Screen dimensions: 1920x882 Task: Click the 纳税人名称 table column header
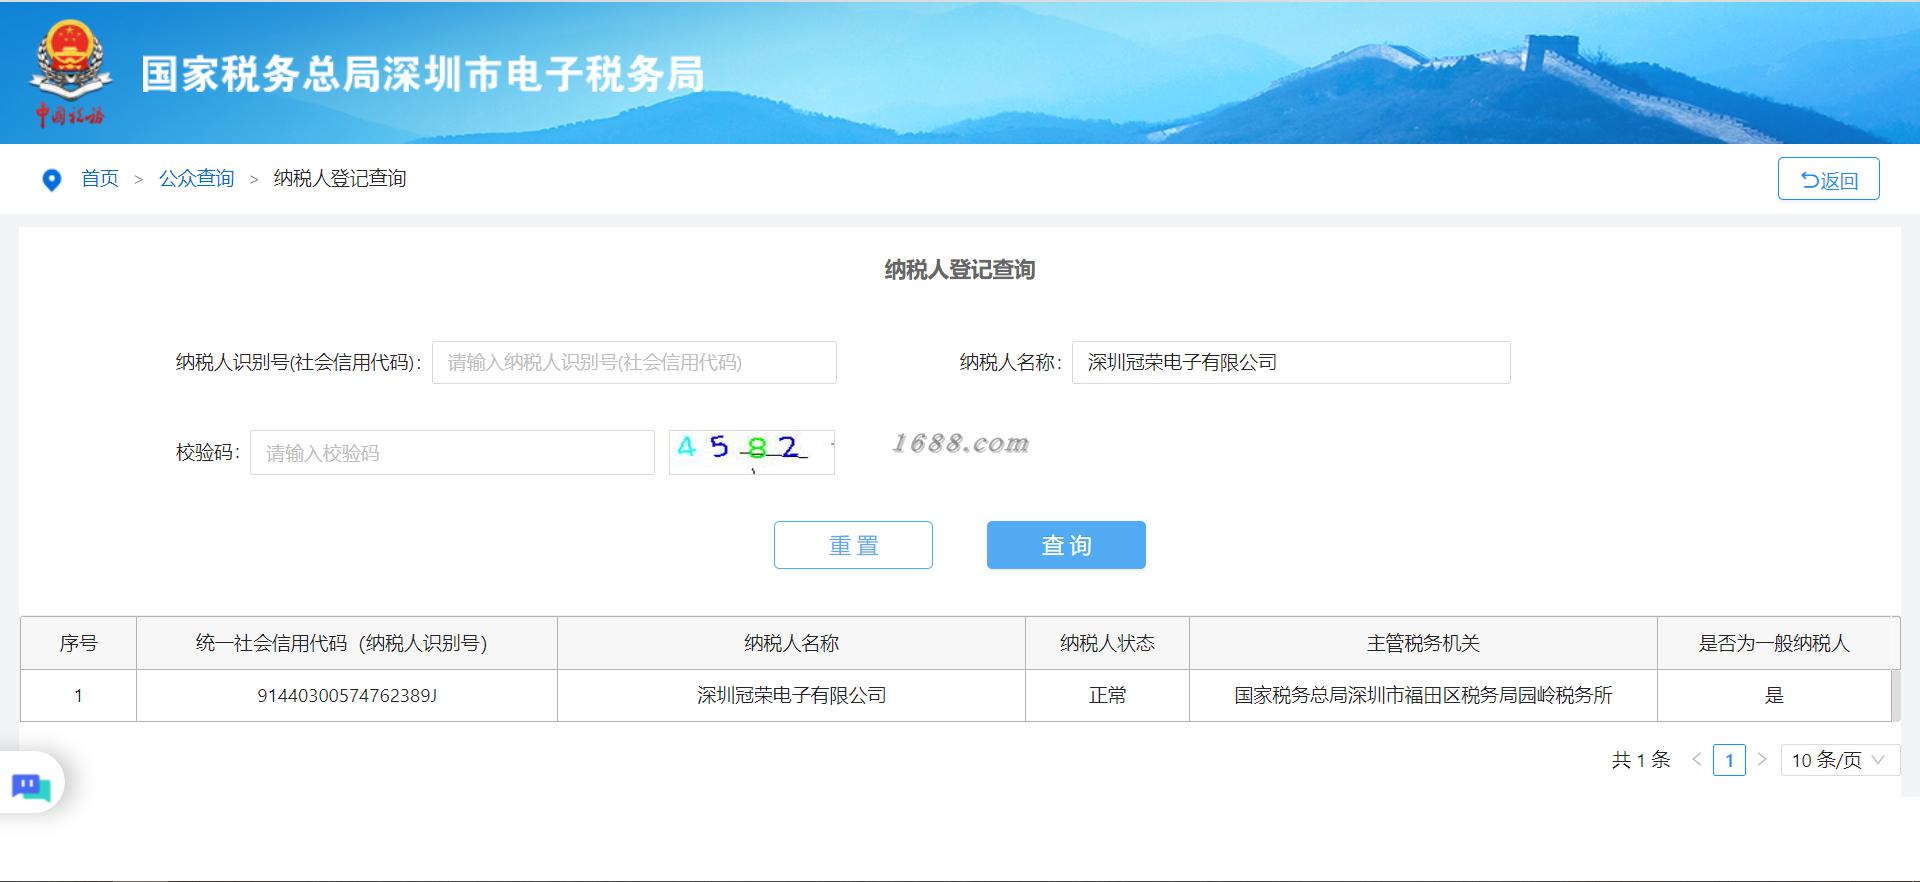pyautogui.click(x=791, y=643)
